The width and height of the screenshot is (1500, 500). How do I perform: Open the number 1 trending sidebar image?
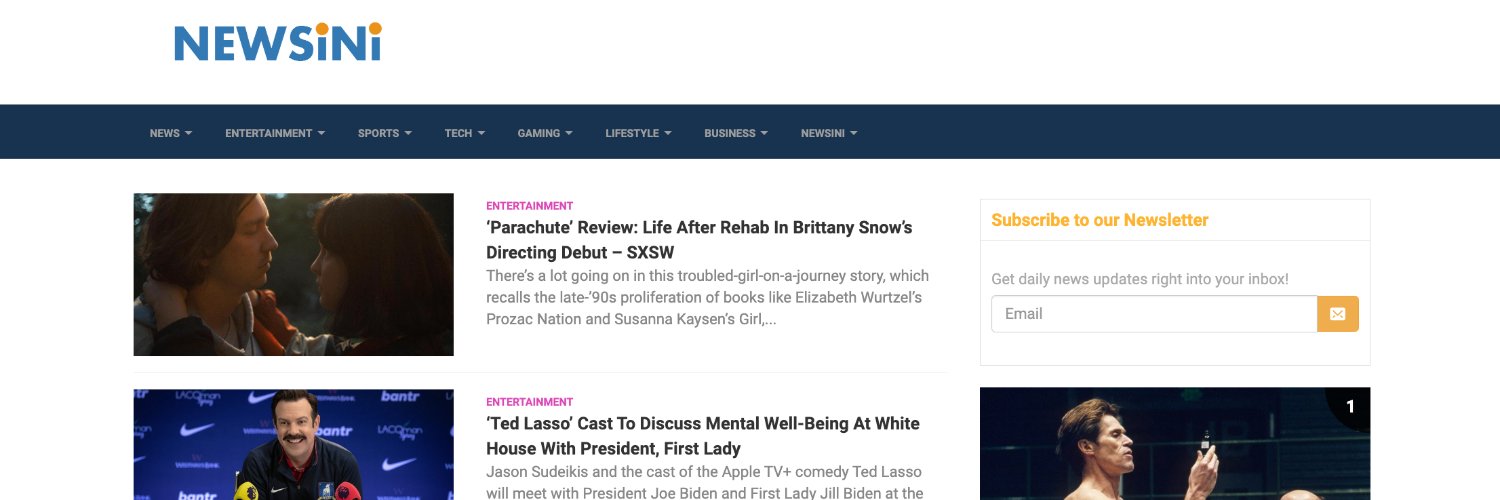coord(1175,444)
